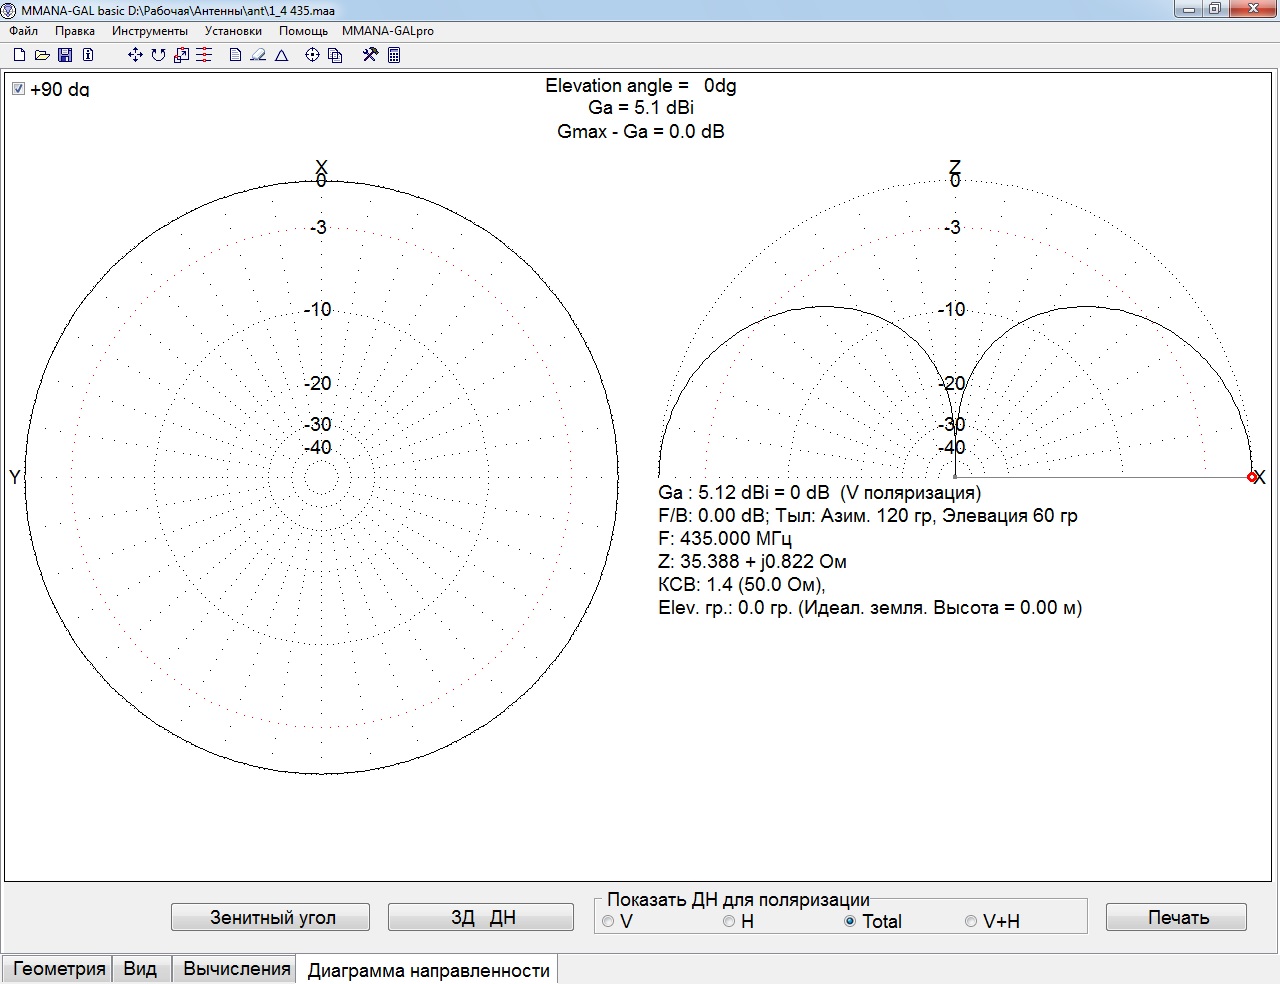
Task: Click the copy pages toolbar icon
Action: 335,55
